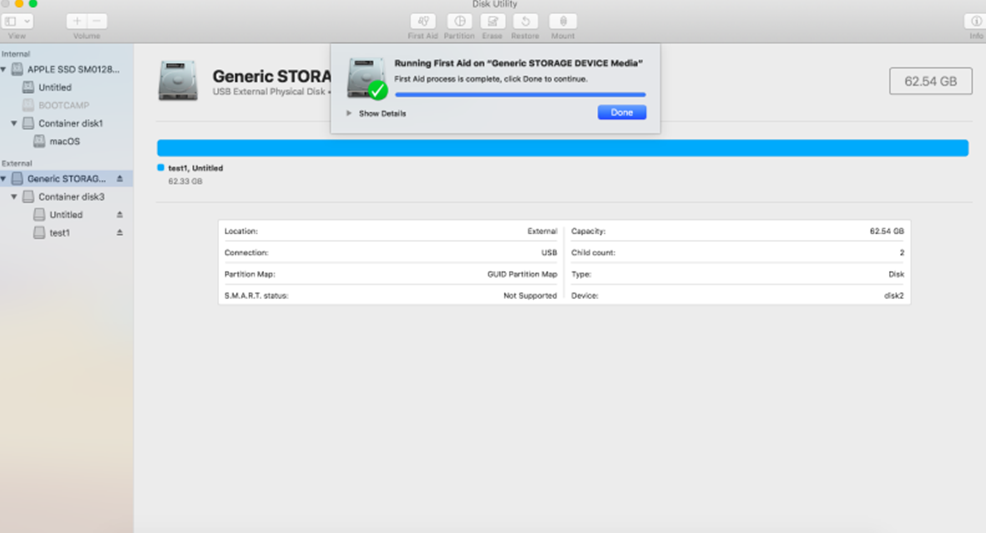Click the Capacity "62.54 GB" table value

(x=887, y=231)
